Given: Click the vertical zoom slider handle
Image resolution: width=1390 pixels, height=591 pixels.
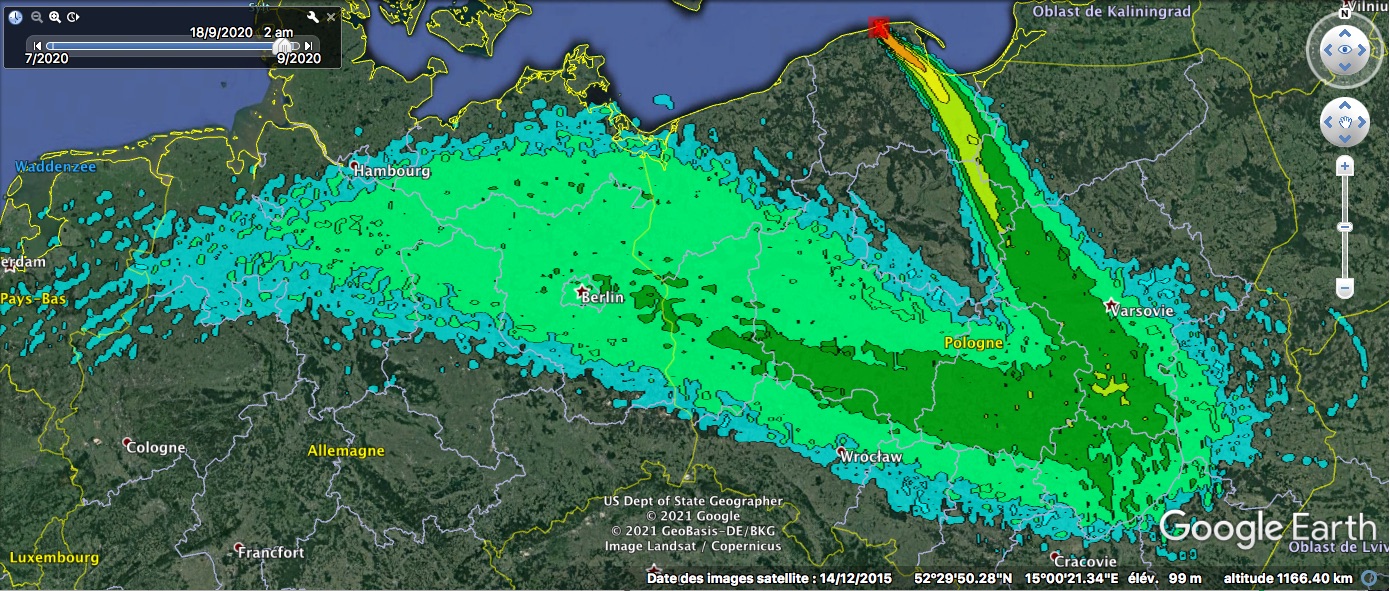Looking at the screenshot, I should point(1345,228).
